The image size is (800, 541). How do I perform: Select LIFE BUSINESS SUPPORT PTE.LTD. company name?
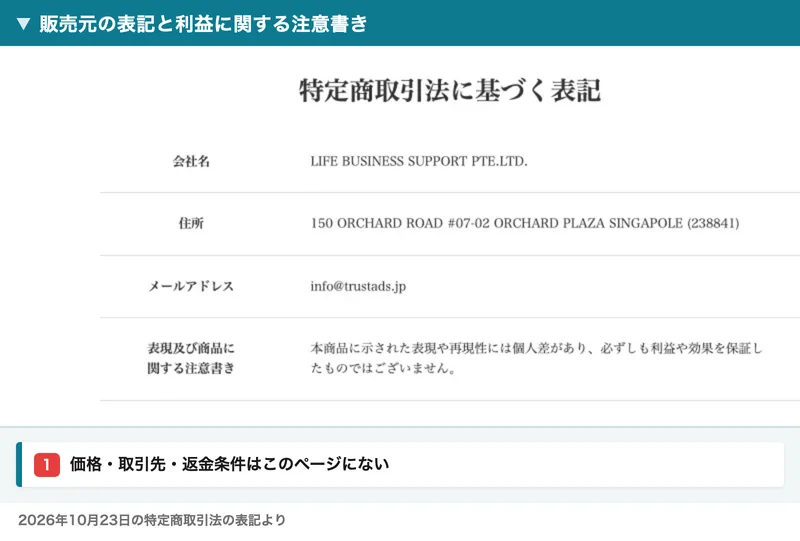[419, 161]
